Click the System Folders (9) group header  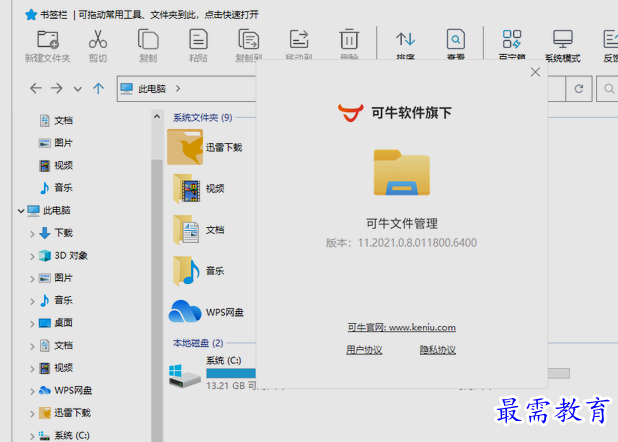(203, 117)
